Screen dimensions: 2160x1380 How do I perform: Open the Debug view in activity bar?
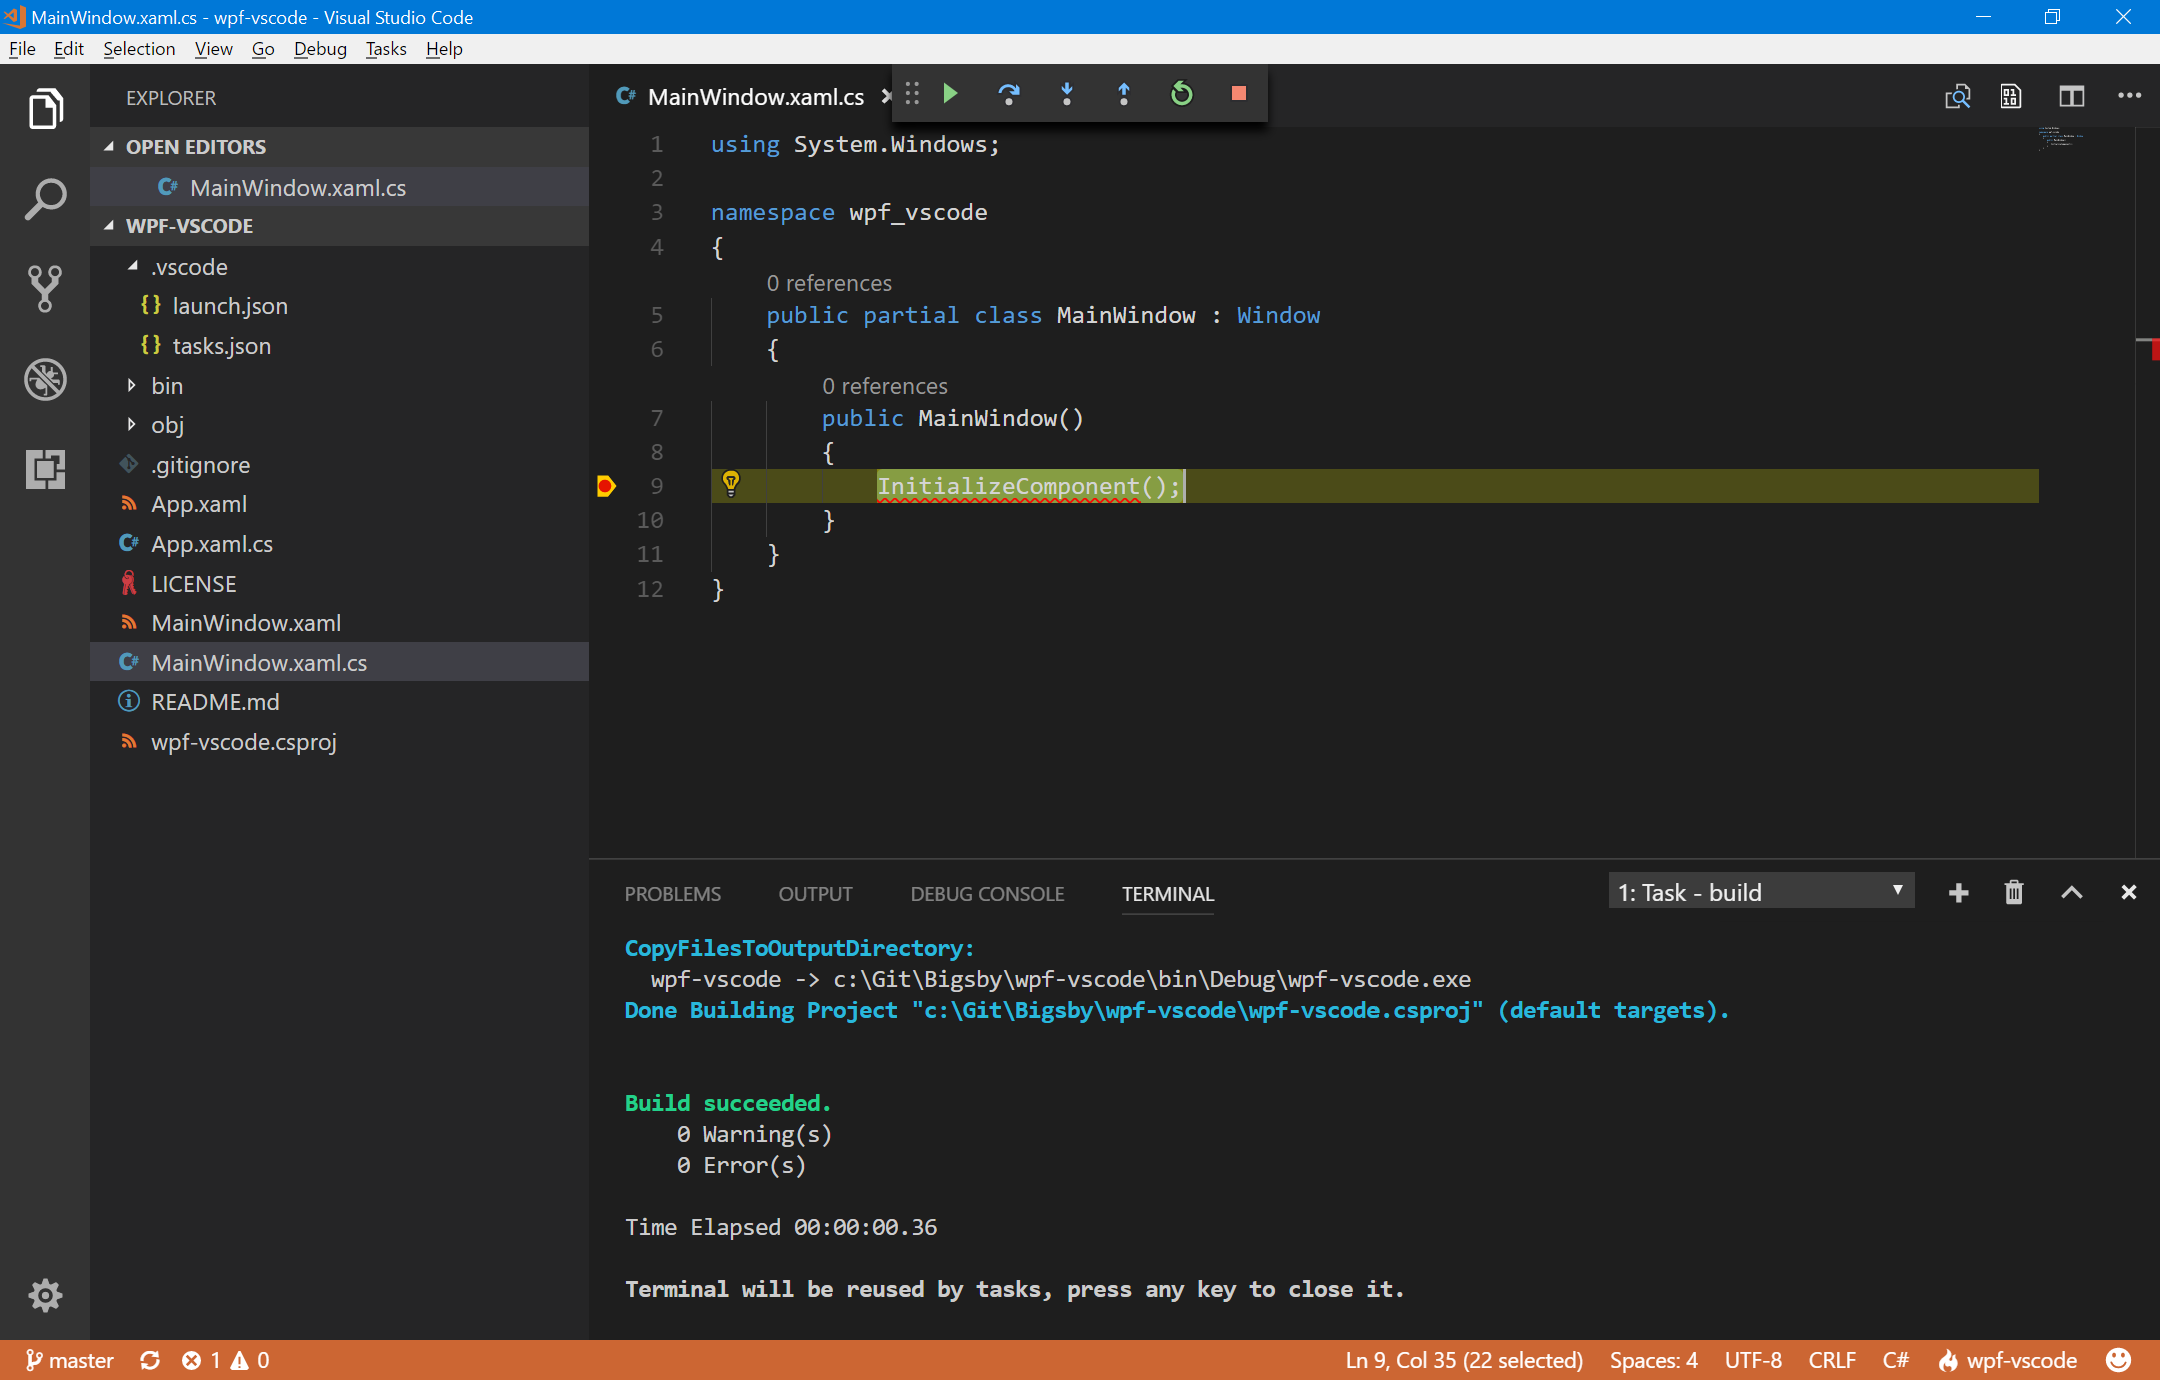(x=45, y=379)
